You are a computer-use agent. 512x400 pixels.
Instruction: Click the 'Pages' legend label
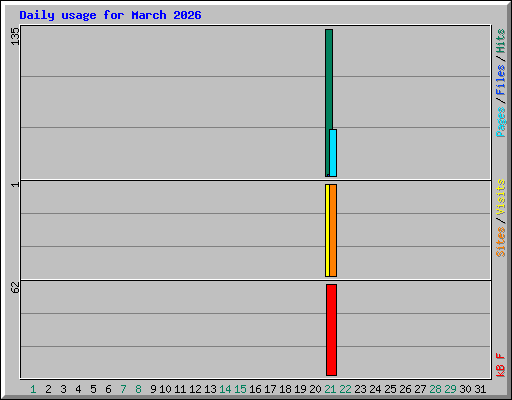[500, 122]
